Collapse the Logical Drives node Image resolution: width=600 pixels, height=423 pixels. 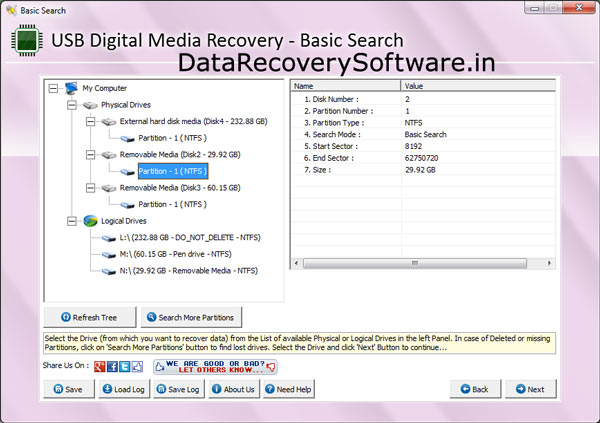point(72,221)
